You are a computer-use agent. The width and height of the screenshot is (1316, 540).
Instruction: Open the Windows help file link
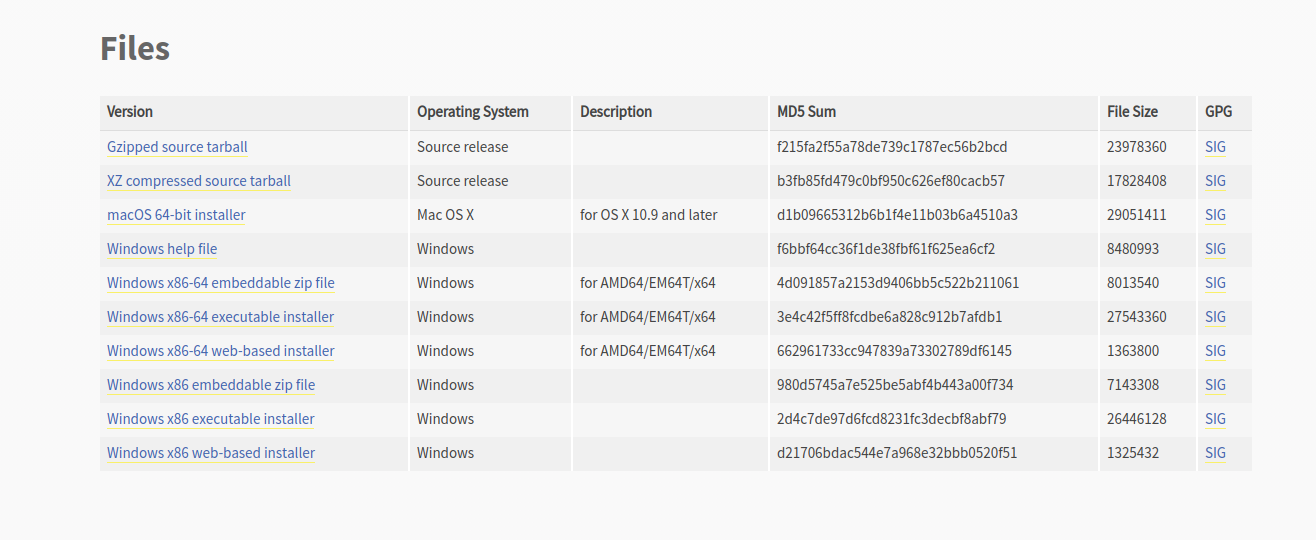tap(162, 249)
